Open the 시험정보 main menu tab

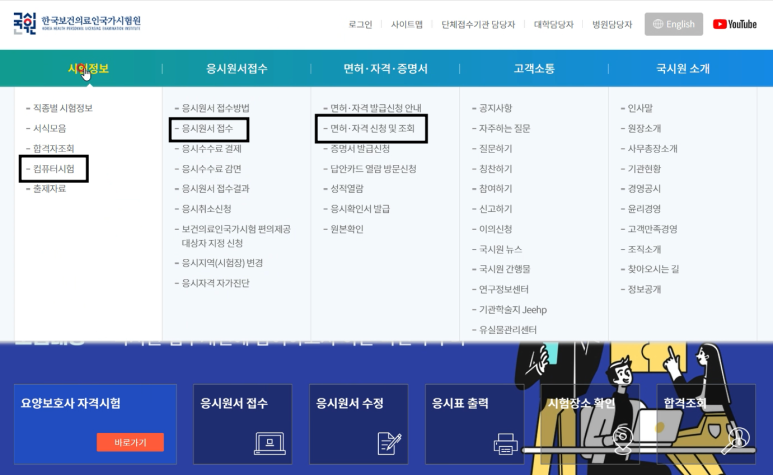pyautogui.click(x=88, y=68)
